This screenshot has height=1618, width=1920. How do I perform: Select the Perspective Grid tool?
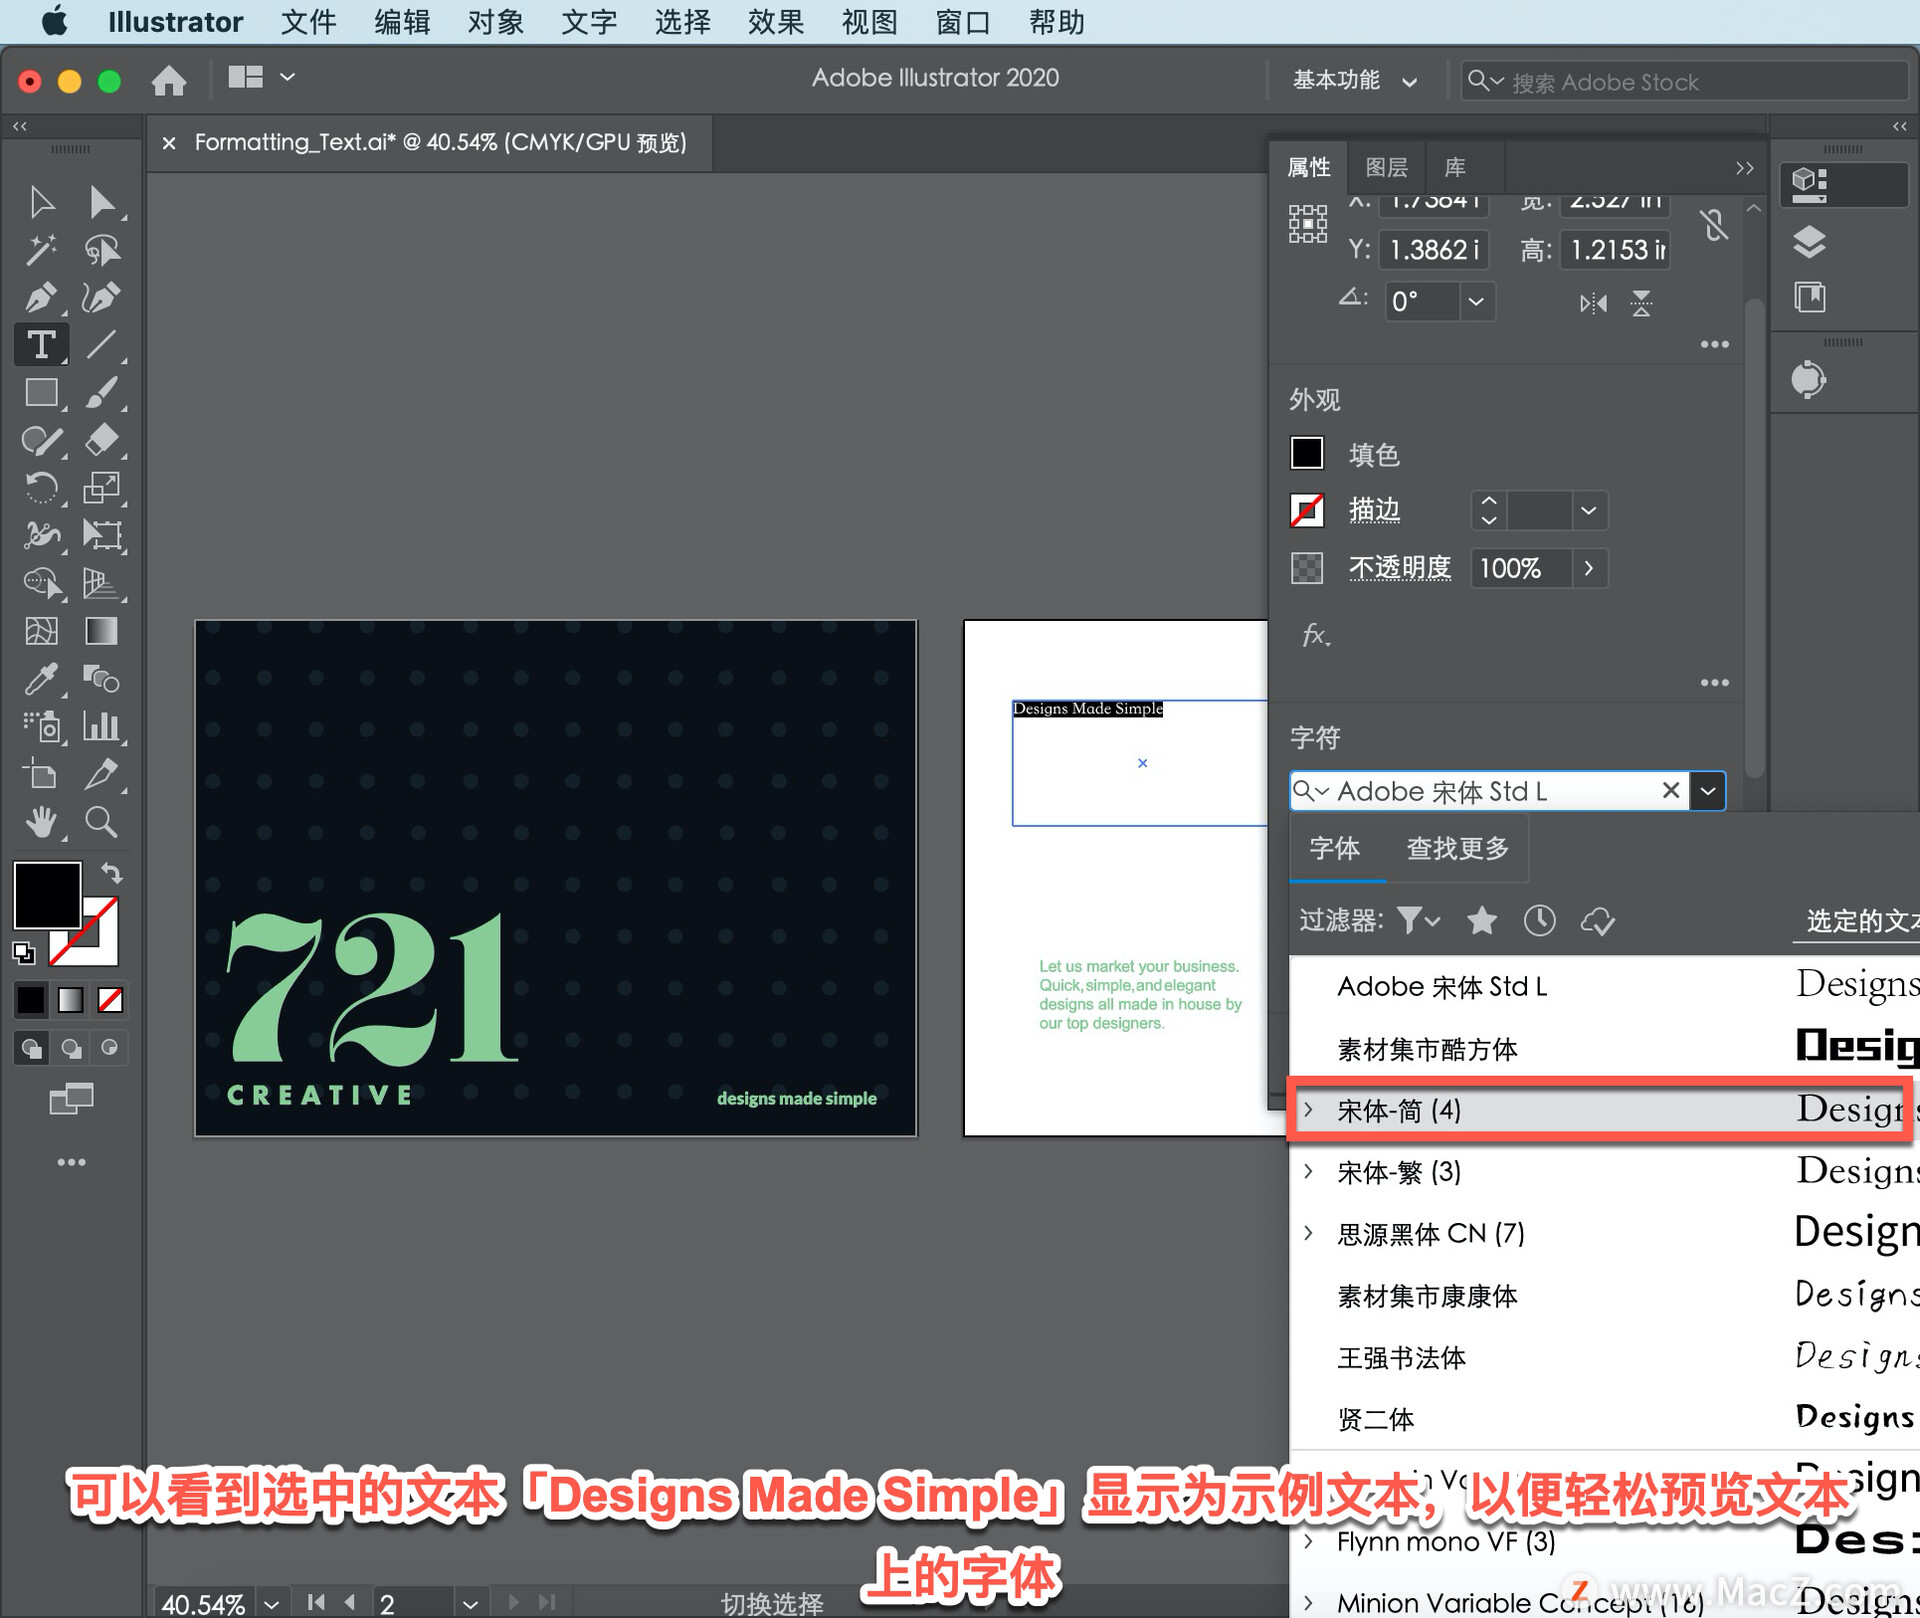click(x=101, y=583)
